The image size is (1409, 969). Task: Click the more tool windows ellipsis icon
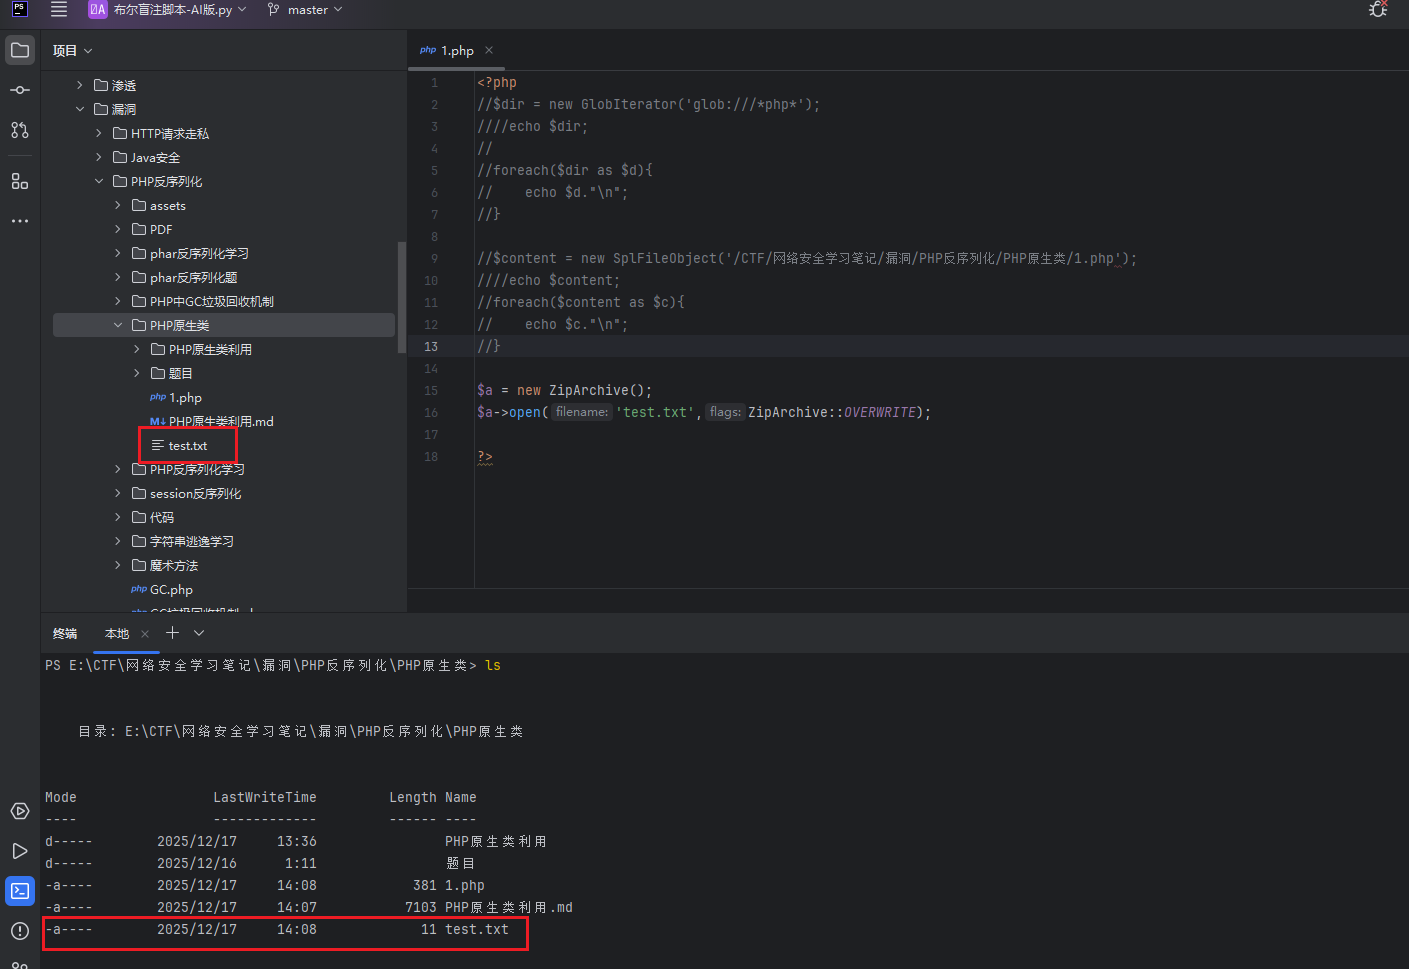(x=20, y=221)
